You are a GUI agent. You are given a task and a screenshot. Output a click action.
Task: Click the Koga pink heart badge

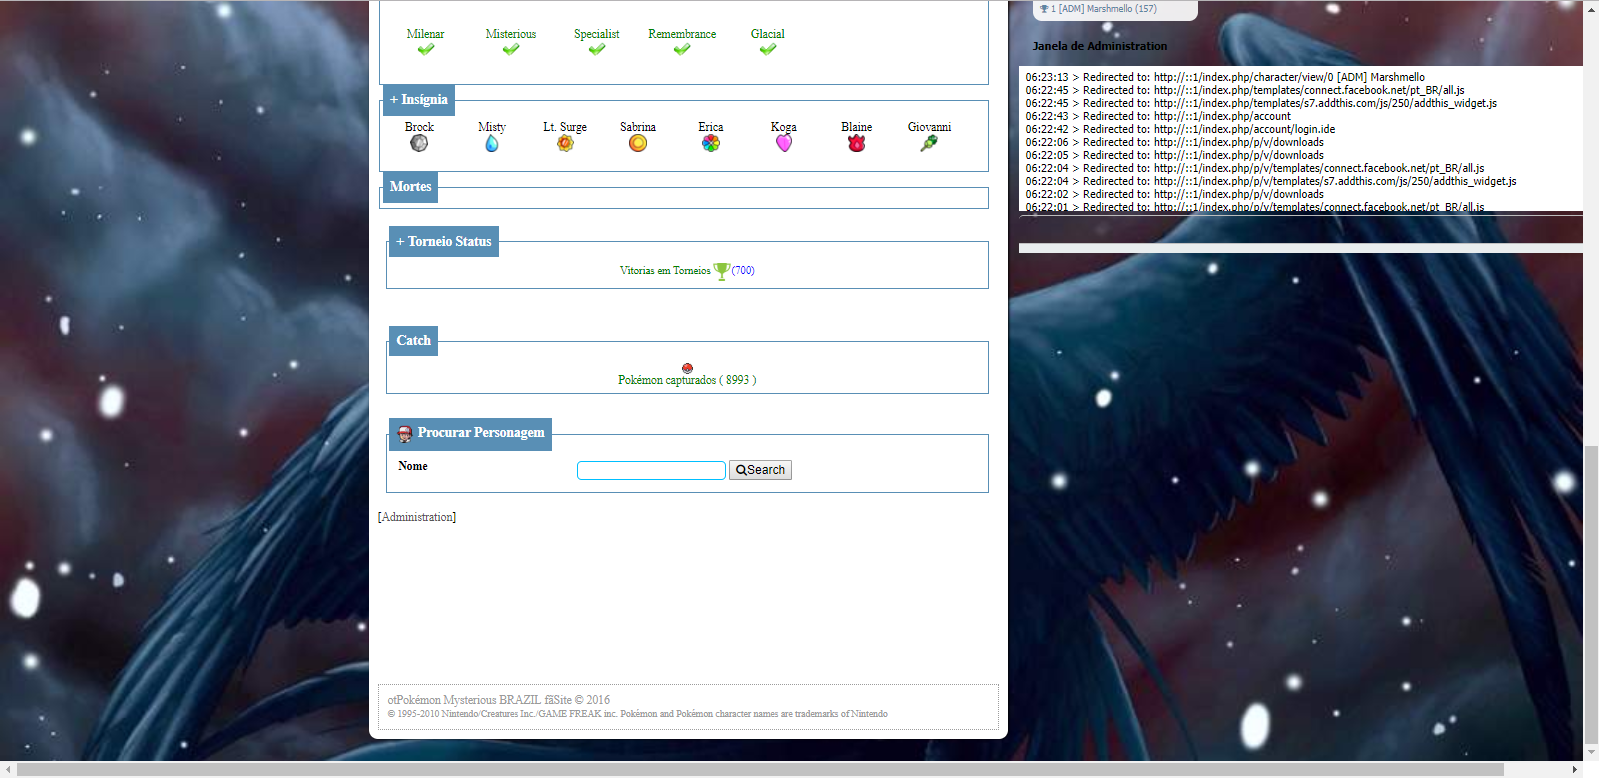(x=784, y=143)
